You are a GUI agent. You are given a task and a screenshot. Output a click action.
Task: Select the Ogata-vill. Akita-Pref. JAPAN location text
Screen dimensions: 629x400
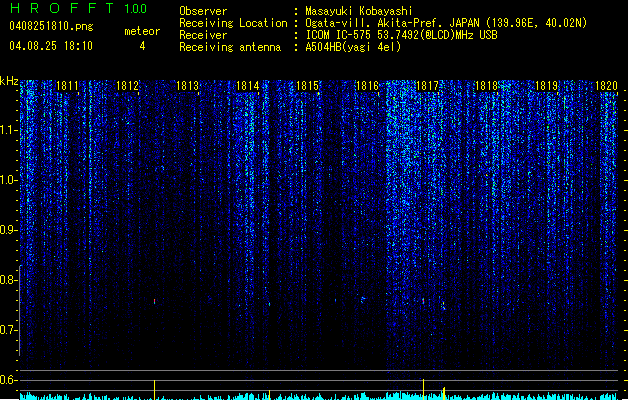coord(446,23)
